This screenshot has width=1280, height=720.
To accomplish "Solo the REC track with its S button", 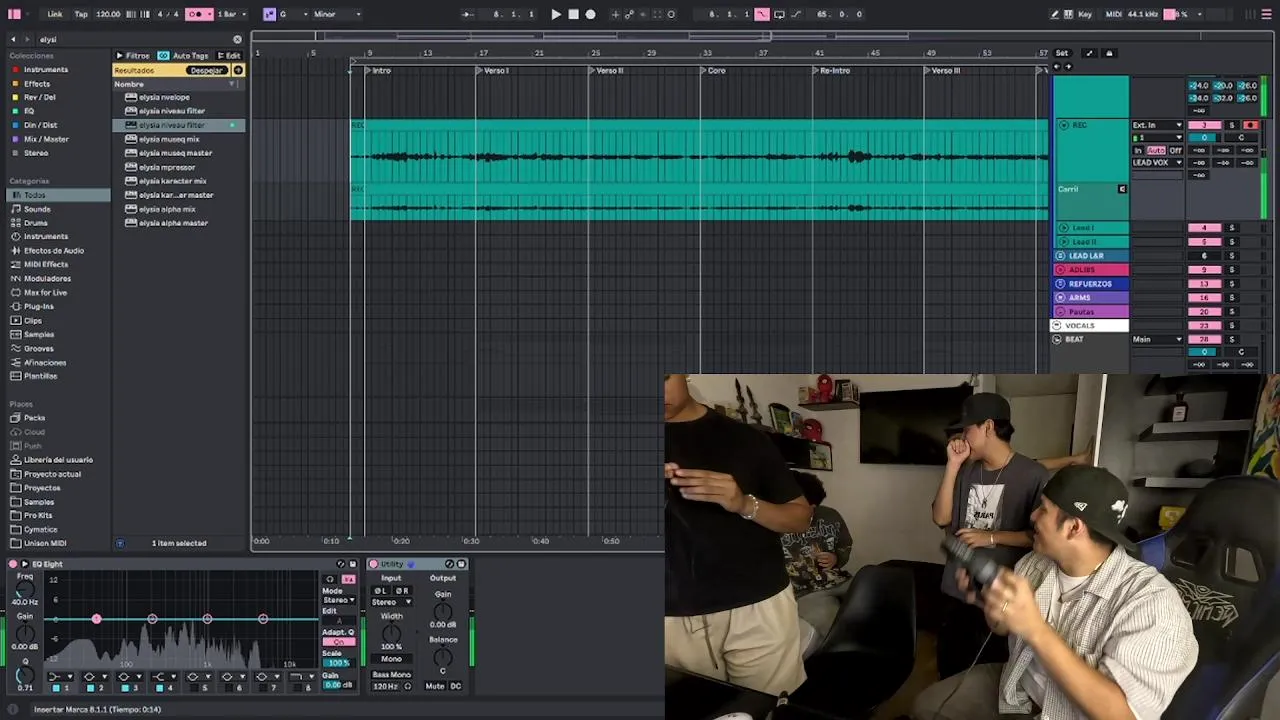I will [x=1232, y=125].
